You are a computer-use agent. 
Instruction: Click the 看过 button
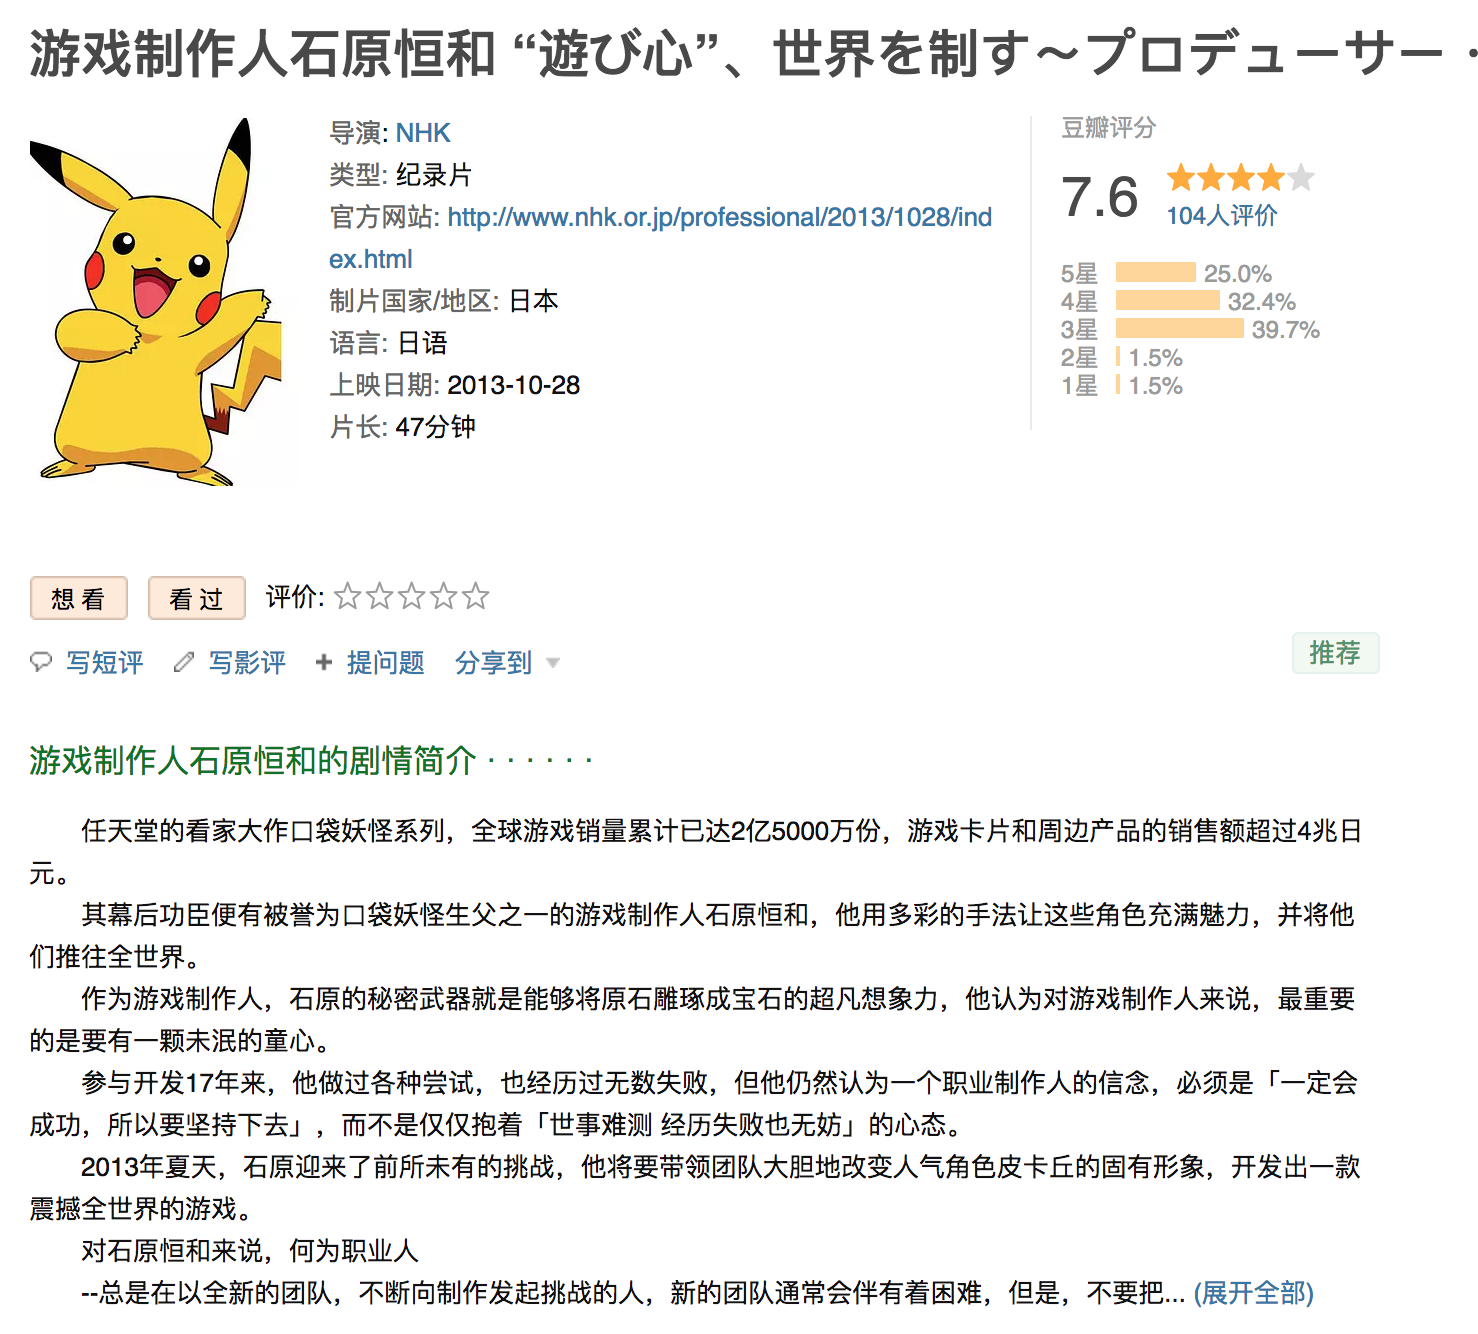click(x=197, y=598)
